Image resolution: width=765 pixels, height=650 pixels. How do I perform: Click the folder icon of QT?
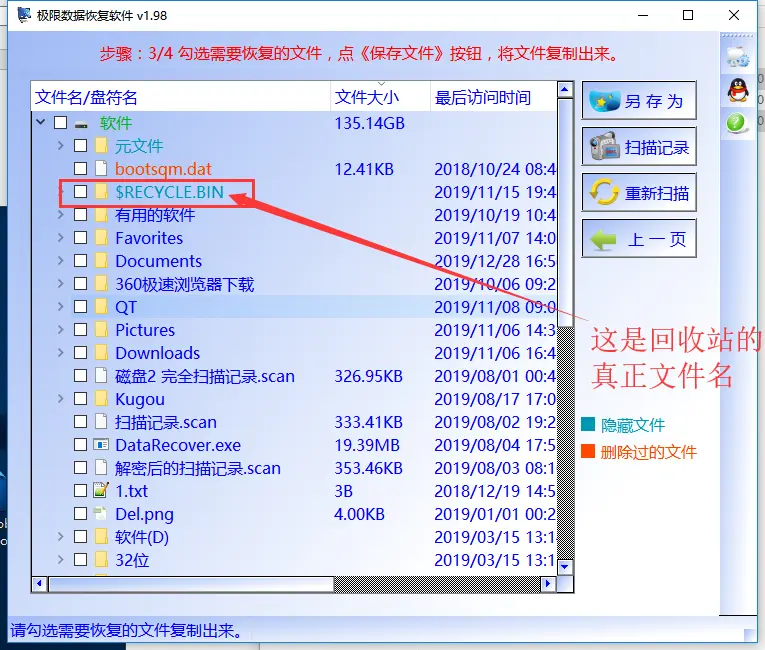click(x=101, y=306)
